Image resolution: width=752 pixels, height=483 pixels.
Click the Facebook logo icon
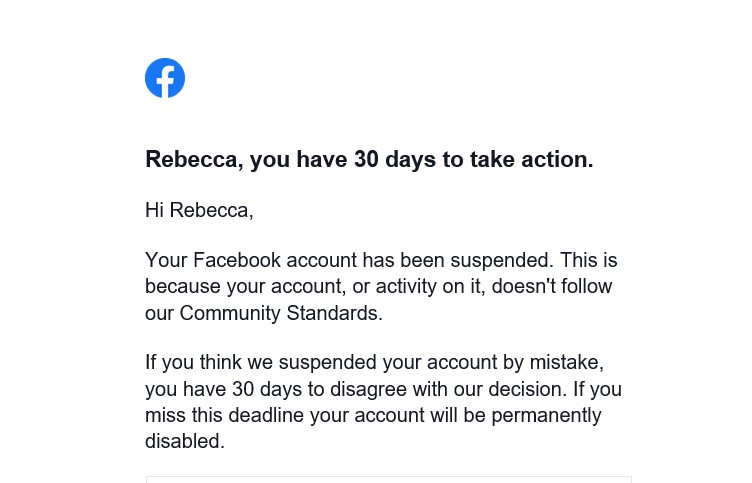165,78
